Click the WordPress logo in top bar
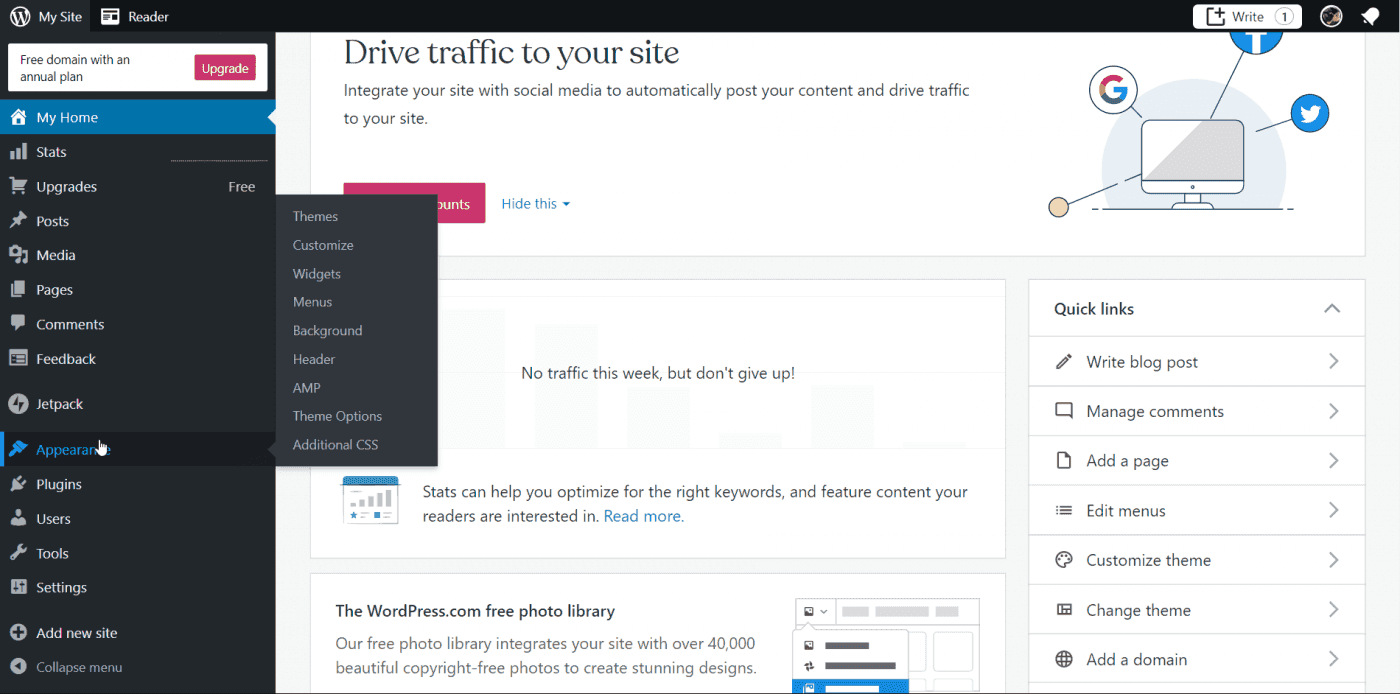The image size is (1400, 694). [x=20, y=16]
